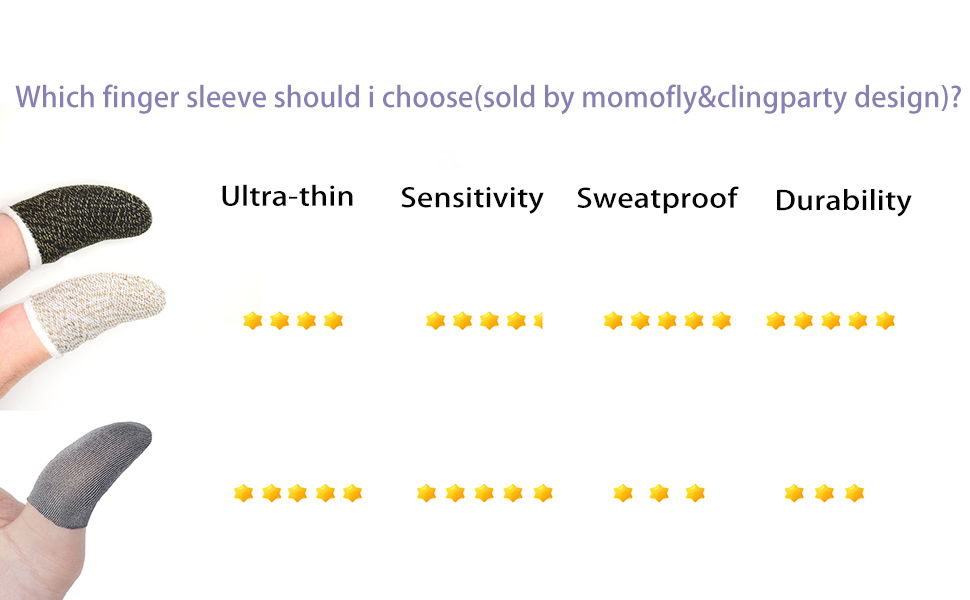970x600 pixels.
Task: Click the Durability column heading
Action: click(x=843, y=200)
